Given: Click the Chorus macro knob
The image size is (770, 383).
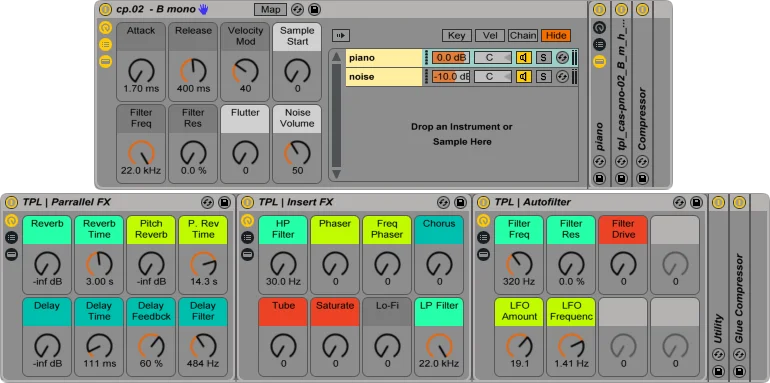Looking at the screenshot, I should [439, 264].
